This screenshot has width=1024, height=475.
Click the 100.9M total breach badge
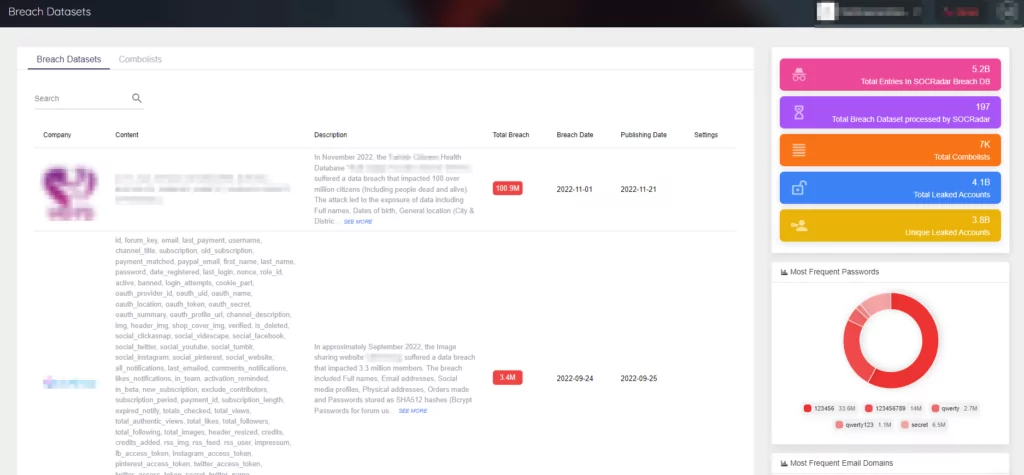(x=507, y=189)
